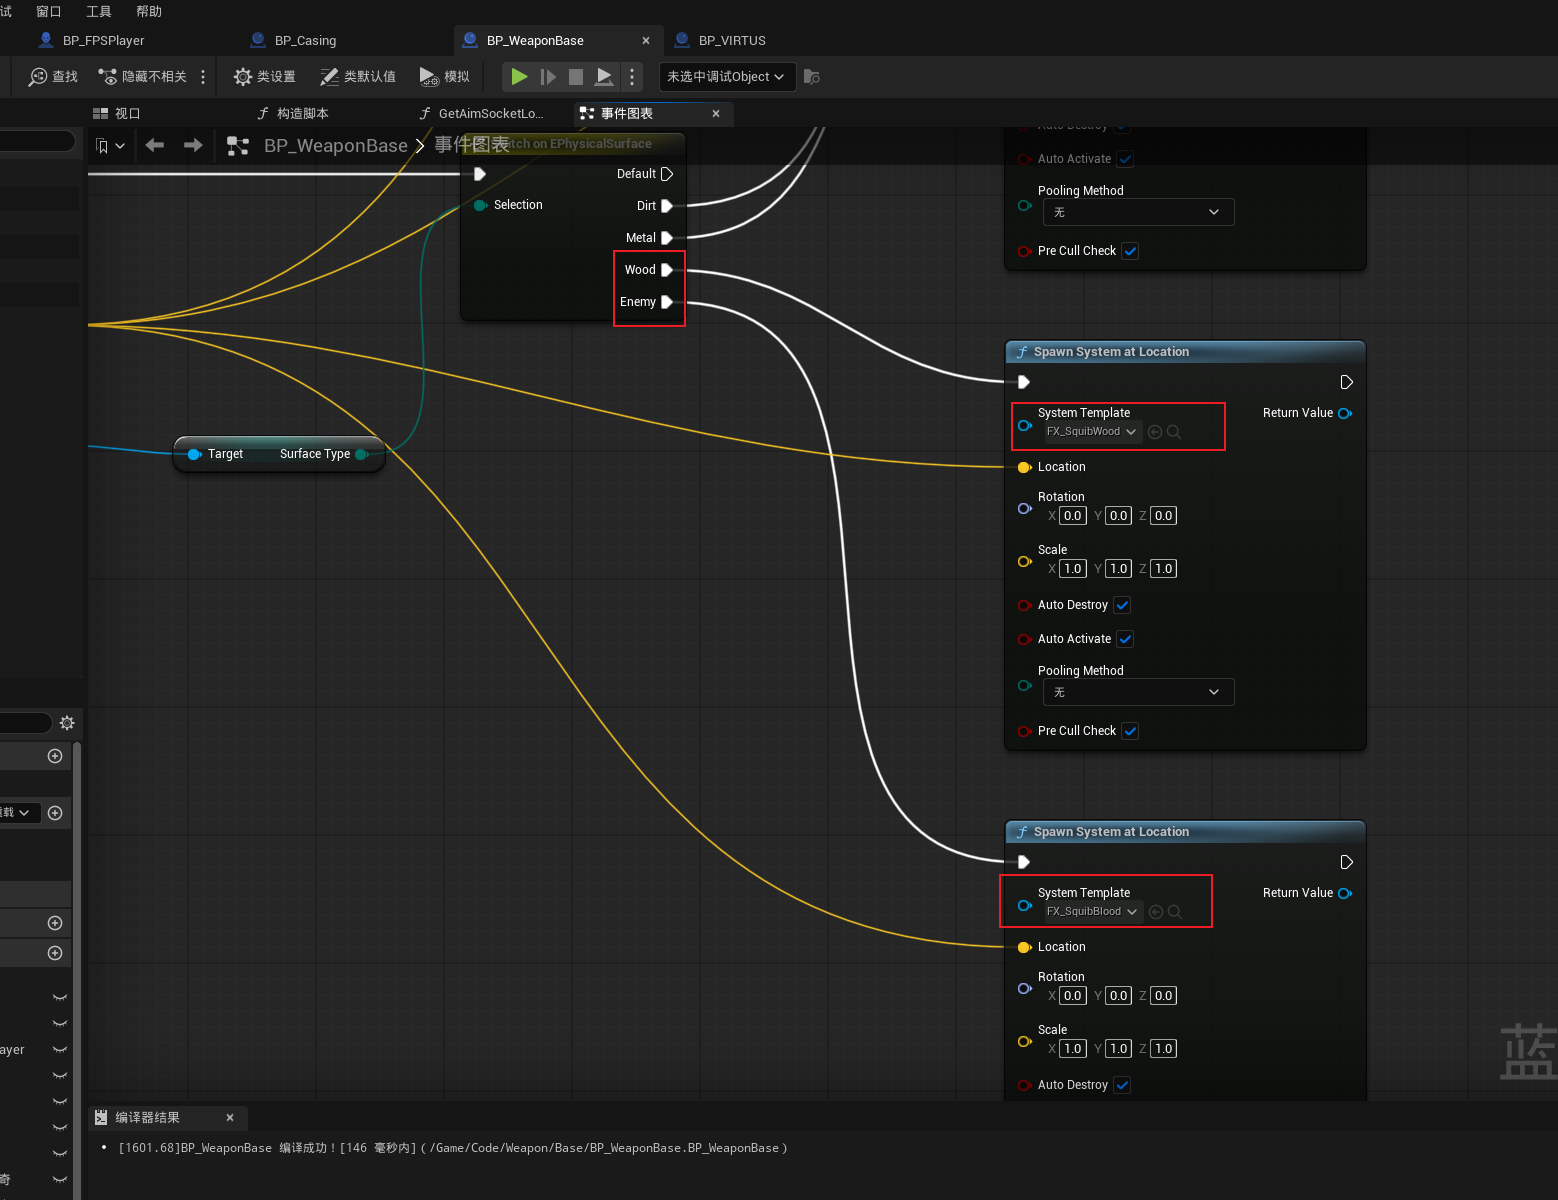The width and height of the screenshot is (1558, 1200).
Task: Click the Wood exec output pin
Action: tap(667, 270)
